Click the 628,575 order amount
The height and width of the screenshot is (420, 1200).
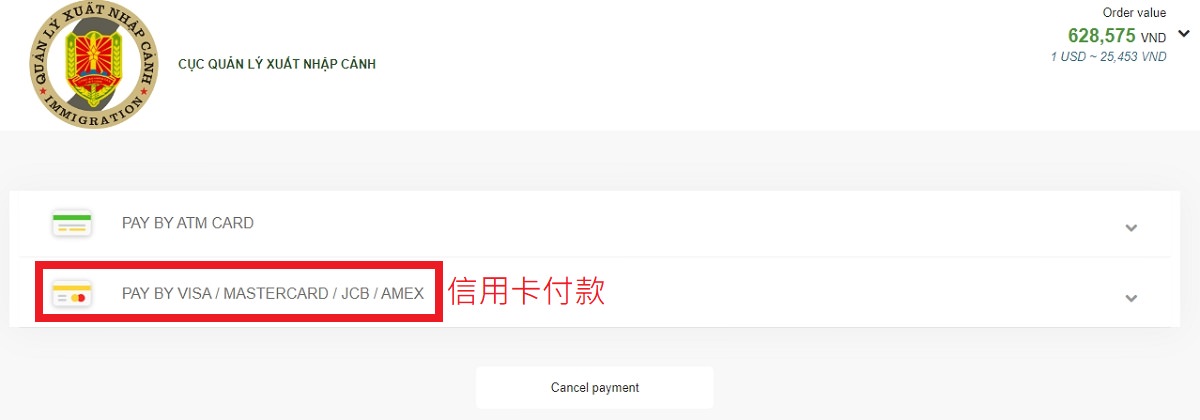1102,36
